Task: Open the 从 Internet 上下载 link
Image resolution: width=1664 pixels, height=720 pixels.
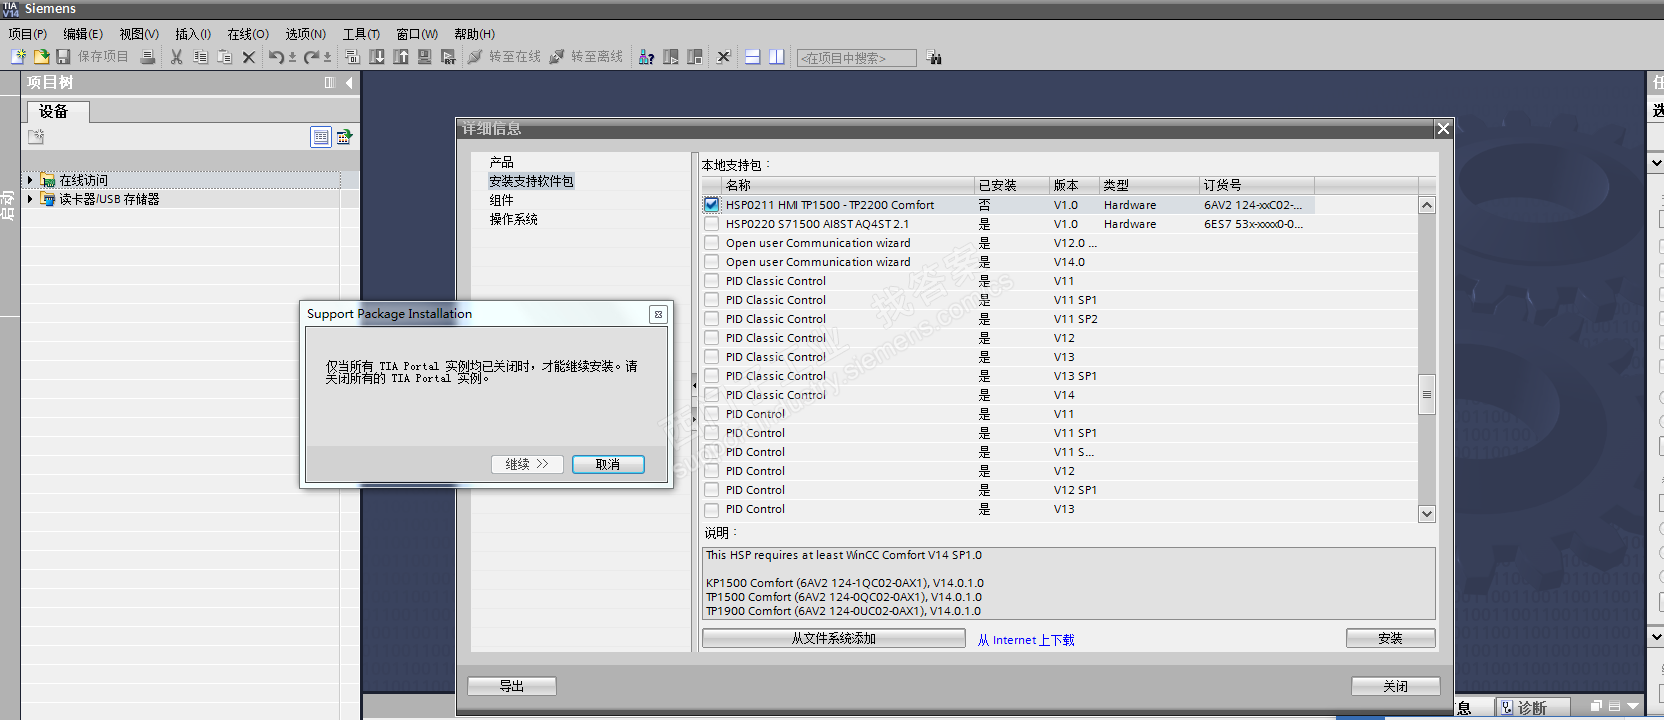Action: [1026, 640]
